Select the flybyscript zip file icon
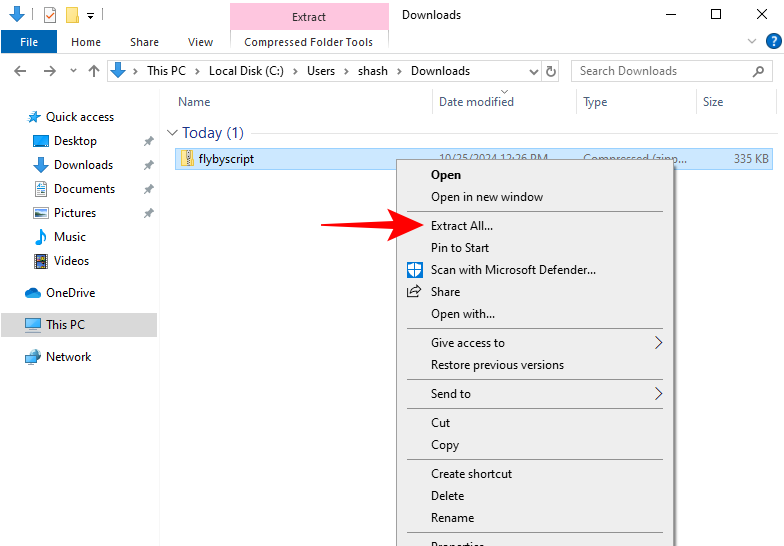784x546 pixels. tap(187, 158)
